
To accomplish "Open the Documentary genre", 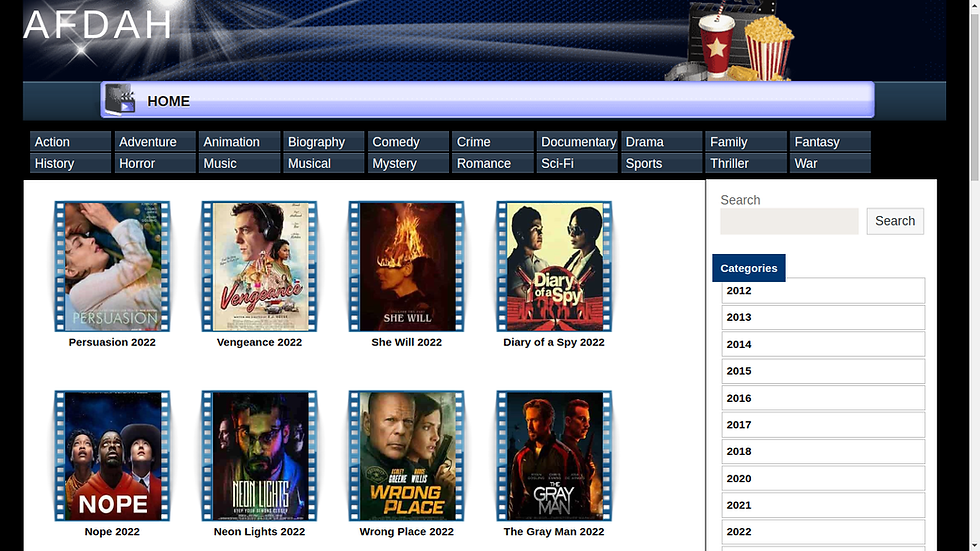I will (x=577, y=142).
